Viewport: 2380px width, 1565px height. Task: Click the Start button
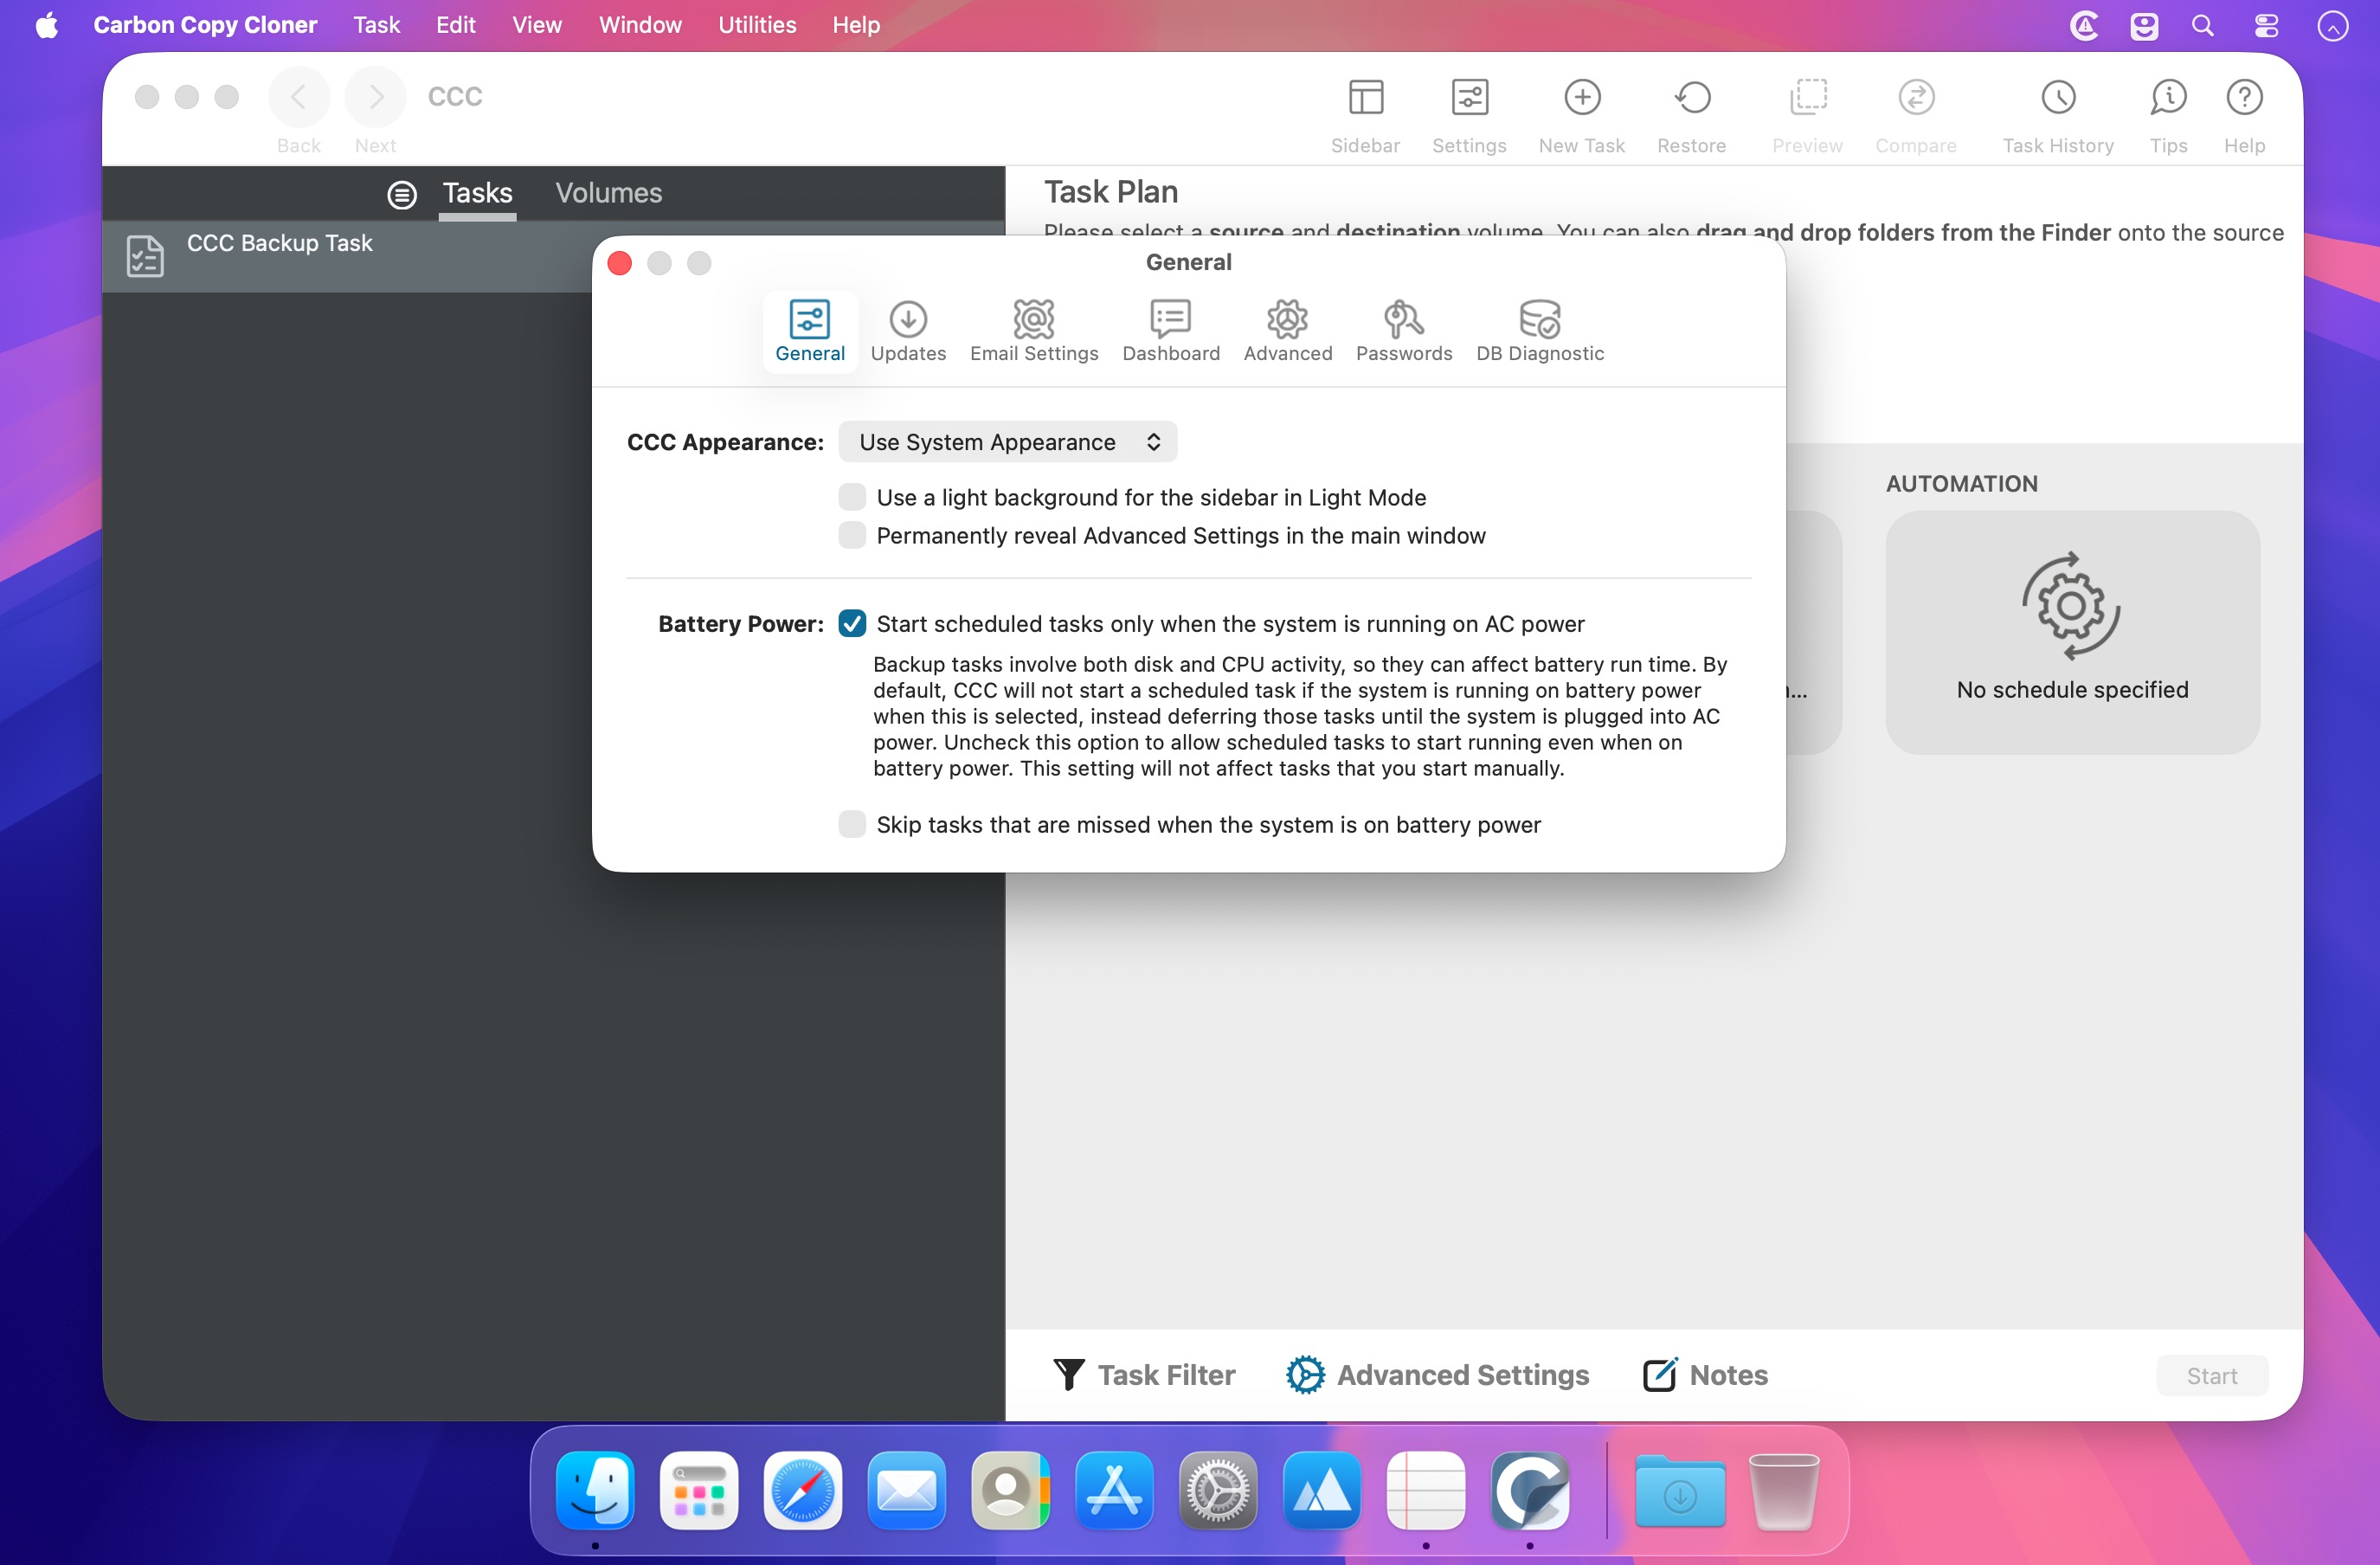pos(2212,1376)
